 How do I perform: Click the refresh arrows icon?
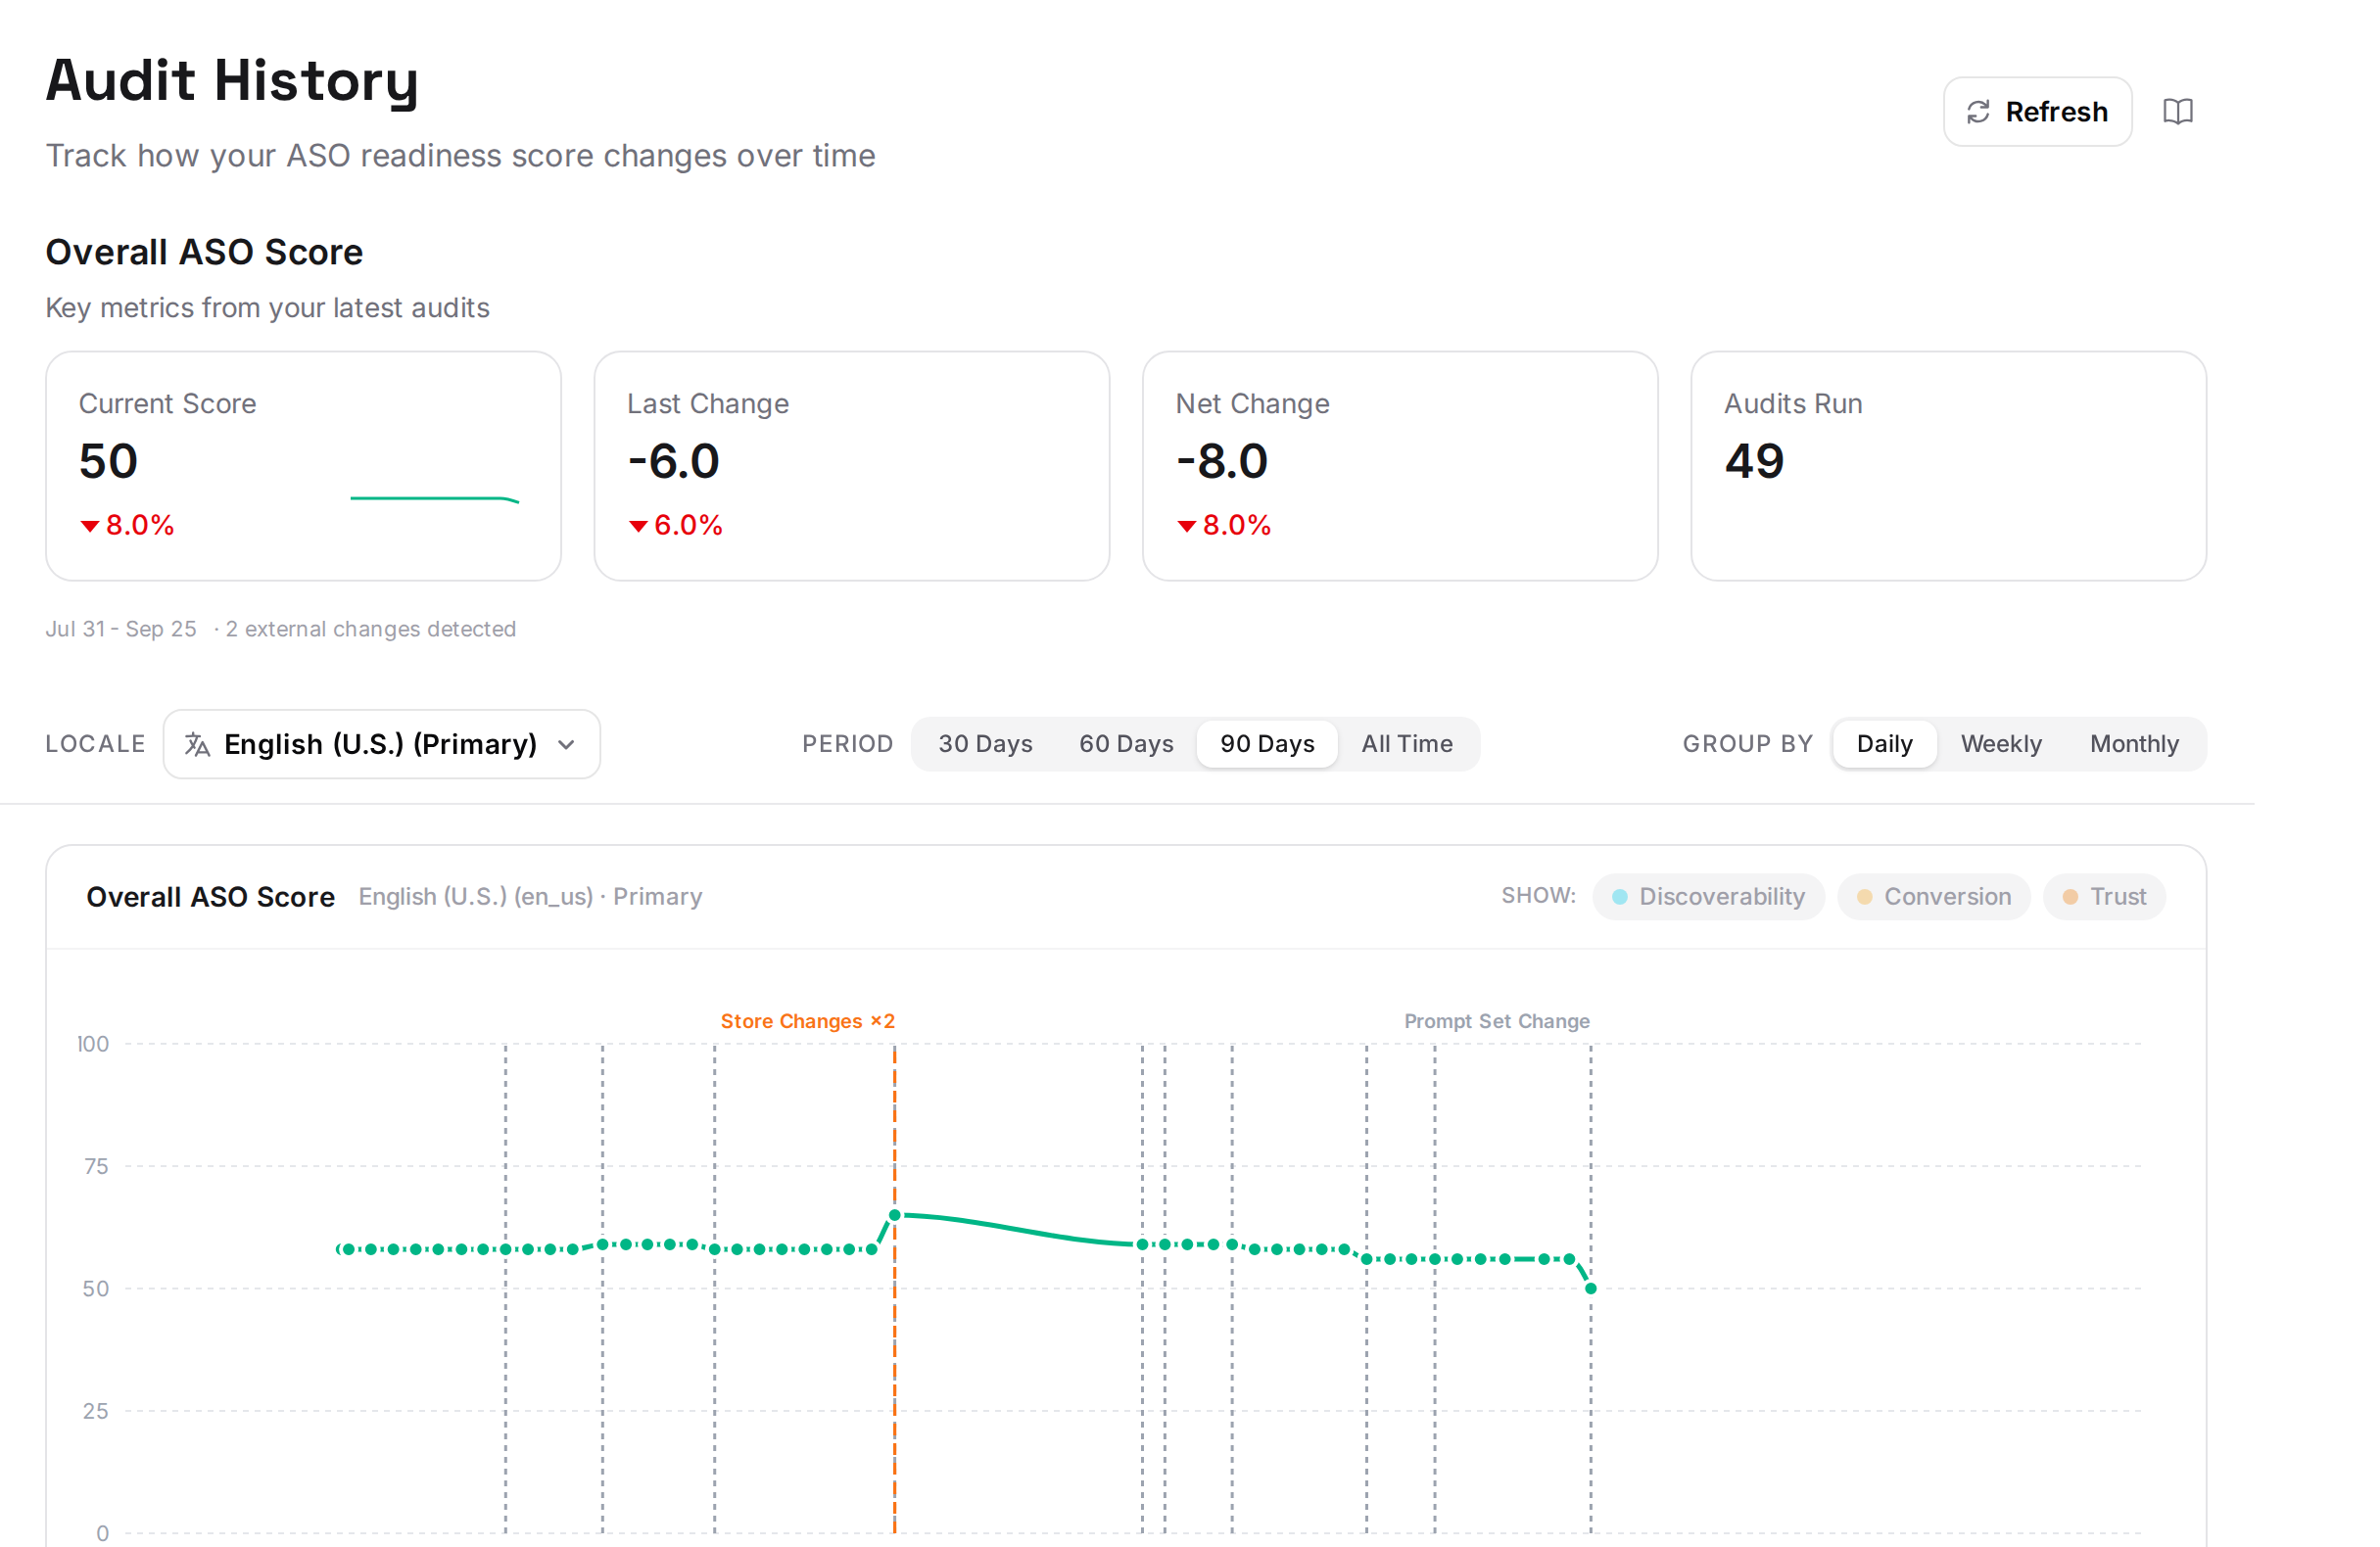click(1978, 112)
